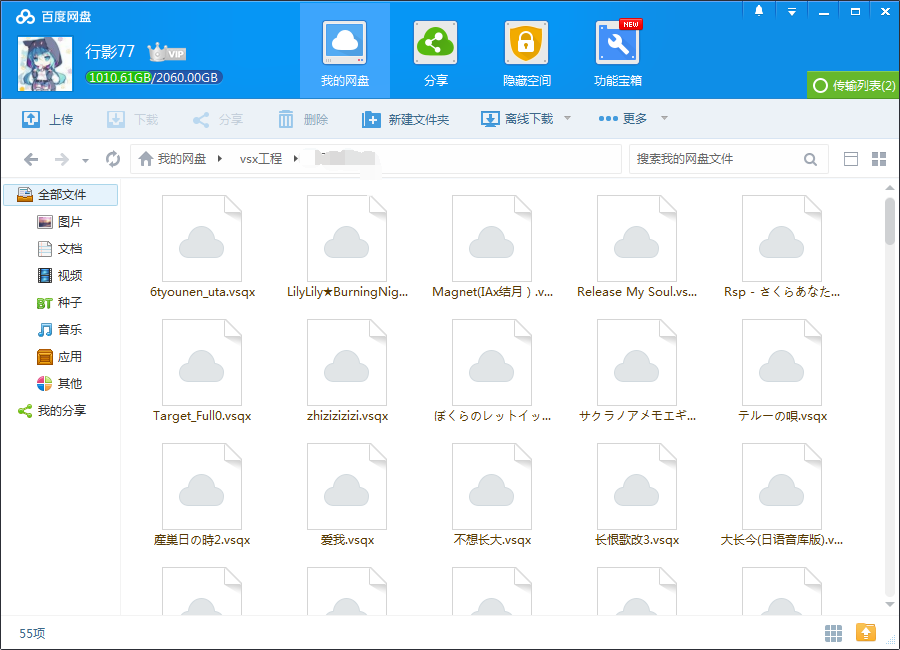Viewport: 900px width, 650px height.
Task: Select file 长恨歌改3.vsqx
Action: click(x=637, y=495)
